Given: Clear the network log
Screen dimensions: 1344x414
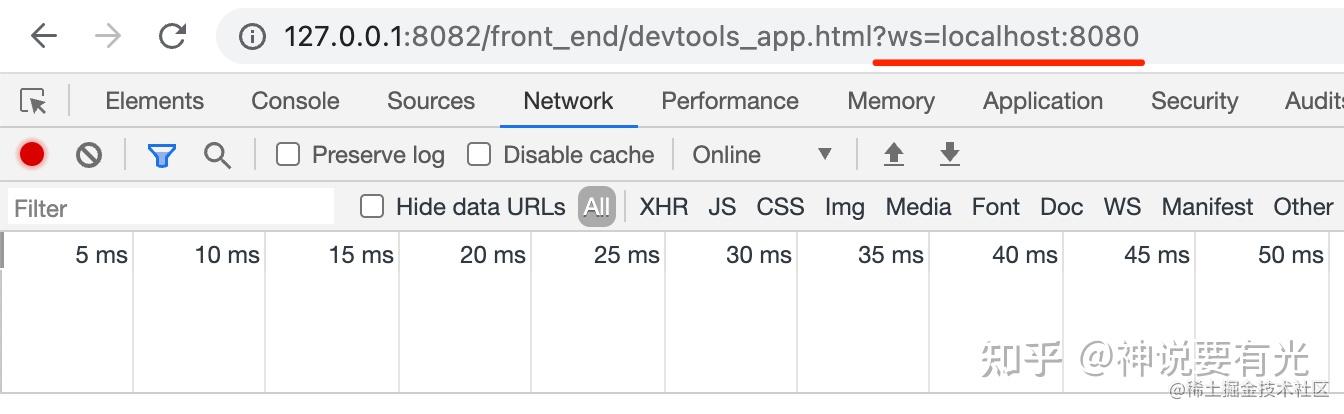Looking at the screenshot, I should coord(89,154).
